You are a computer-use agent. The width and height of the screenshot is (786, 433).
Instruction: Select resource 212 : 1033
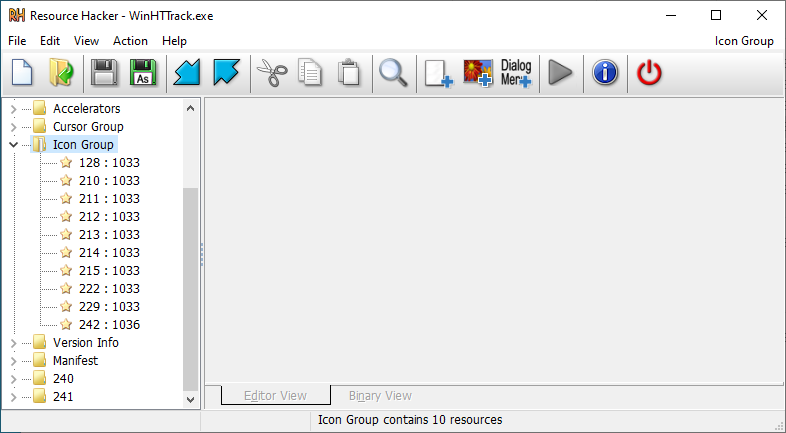tap(109, 216)
